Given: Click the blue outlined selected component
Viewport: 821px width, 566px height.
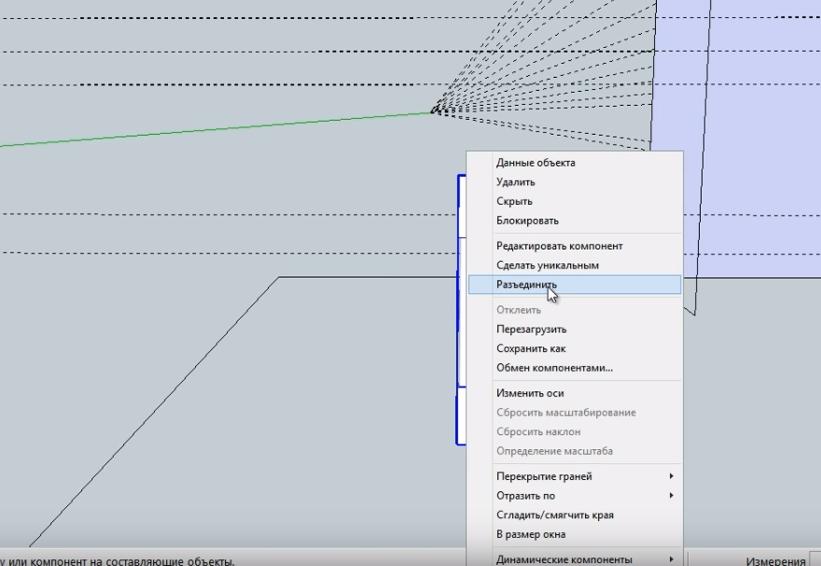Looking at the screenshot, I should click(459, 300).
